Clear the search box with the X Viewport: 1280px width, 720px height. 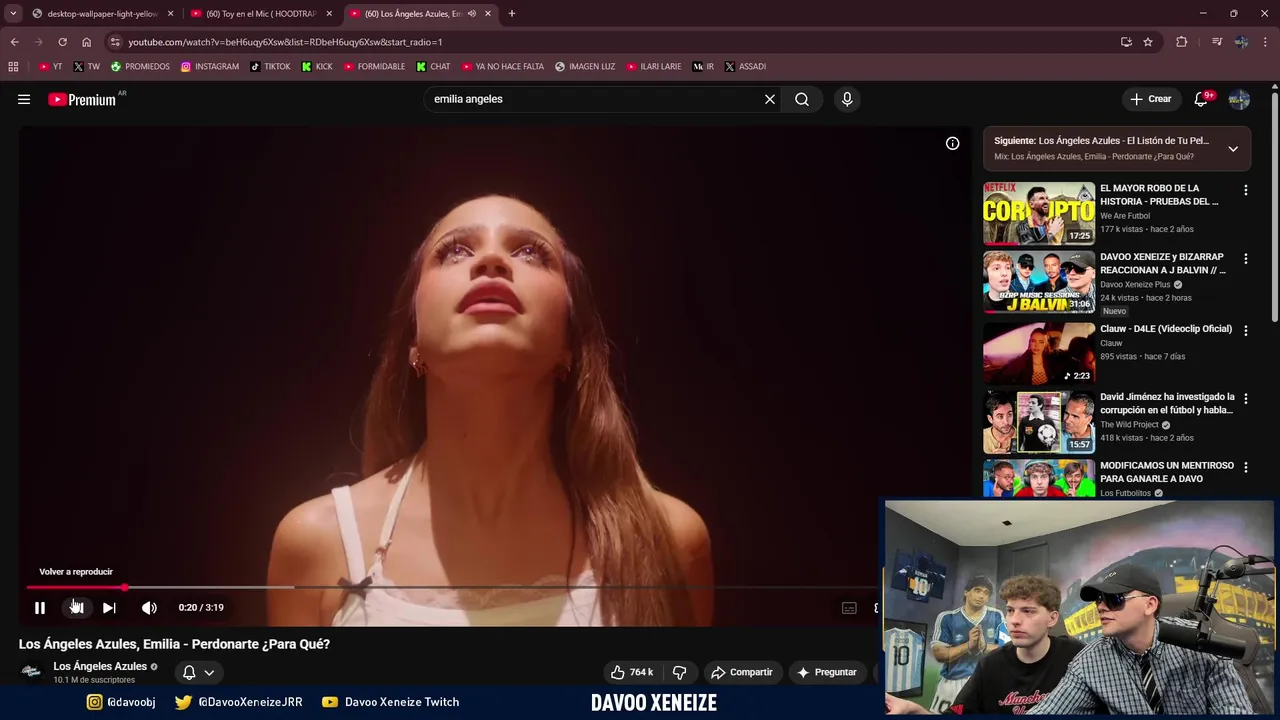click(x=770, y=99)
